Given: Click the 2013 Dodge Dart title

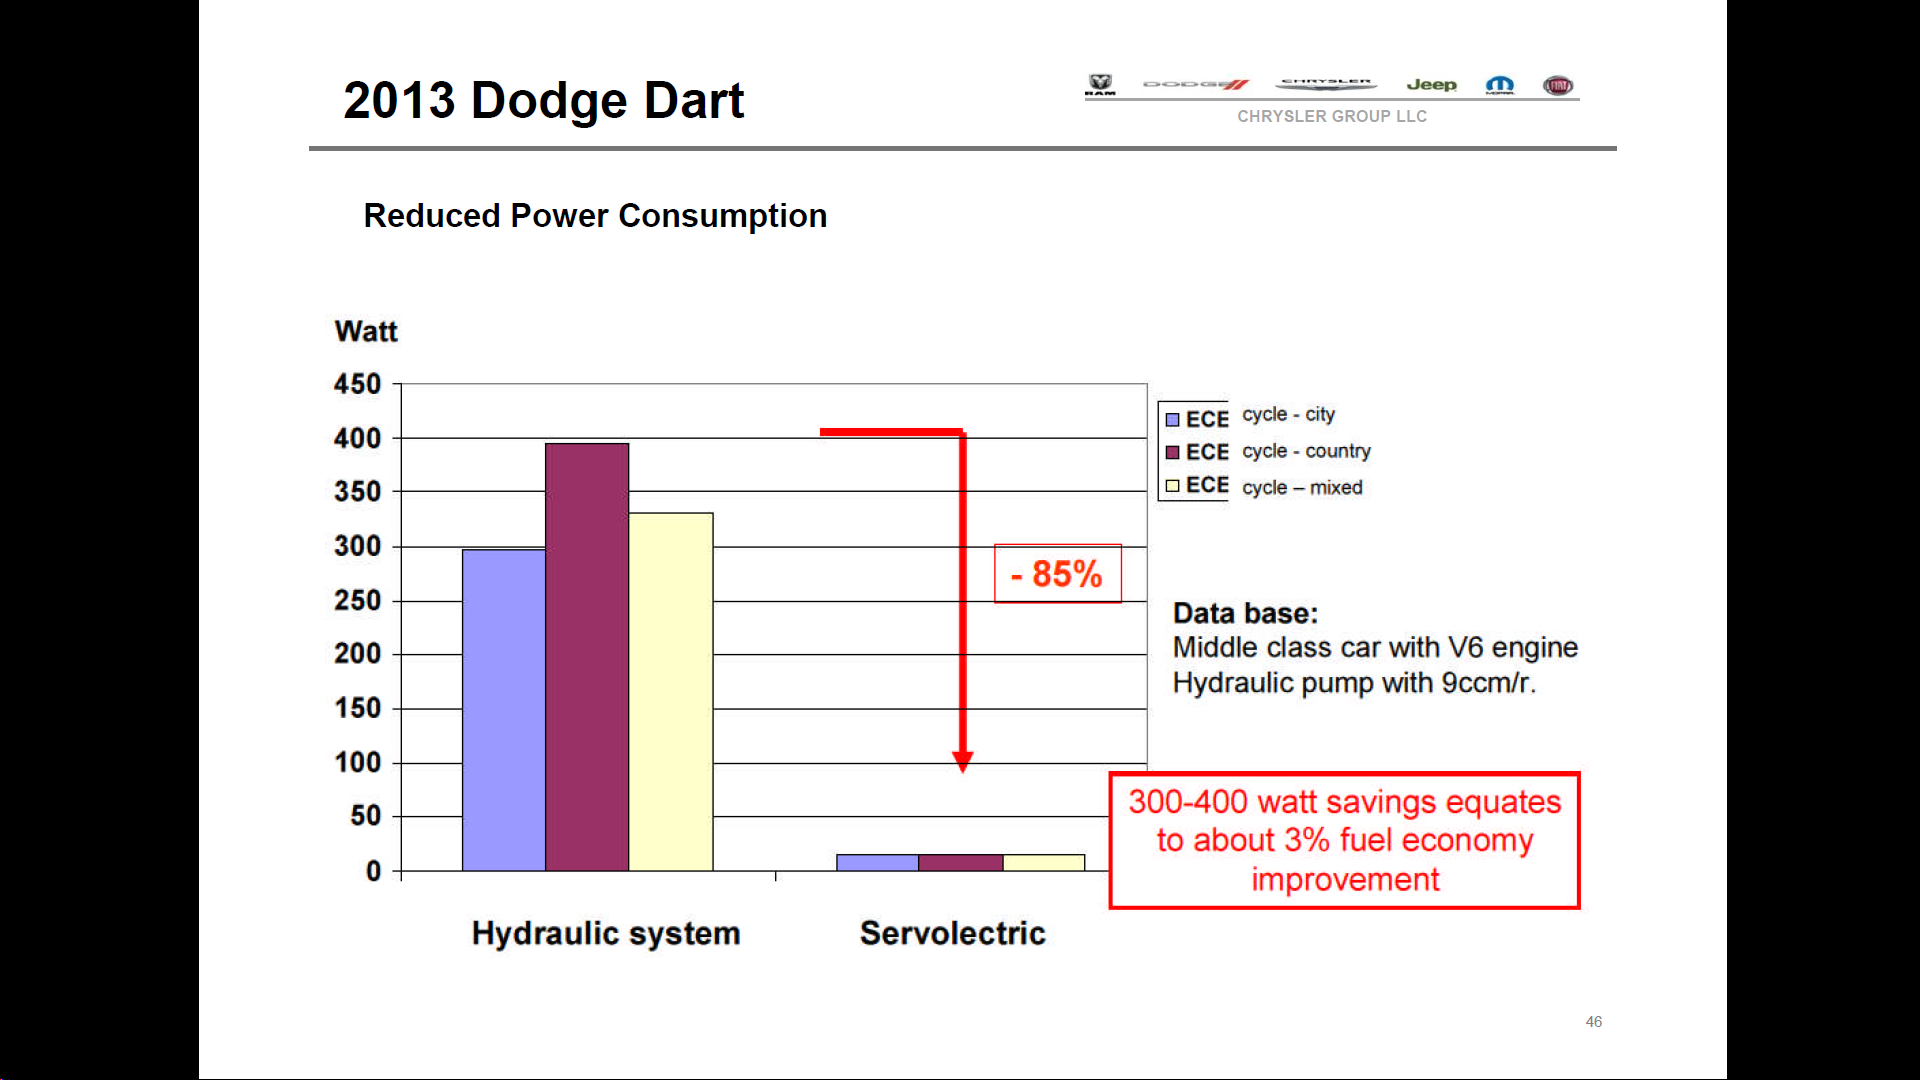Looking at the screenshot, I should (543, 100).
